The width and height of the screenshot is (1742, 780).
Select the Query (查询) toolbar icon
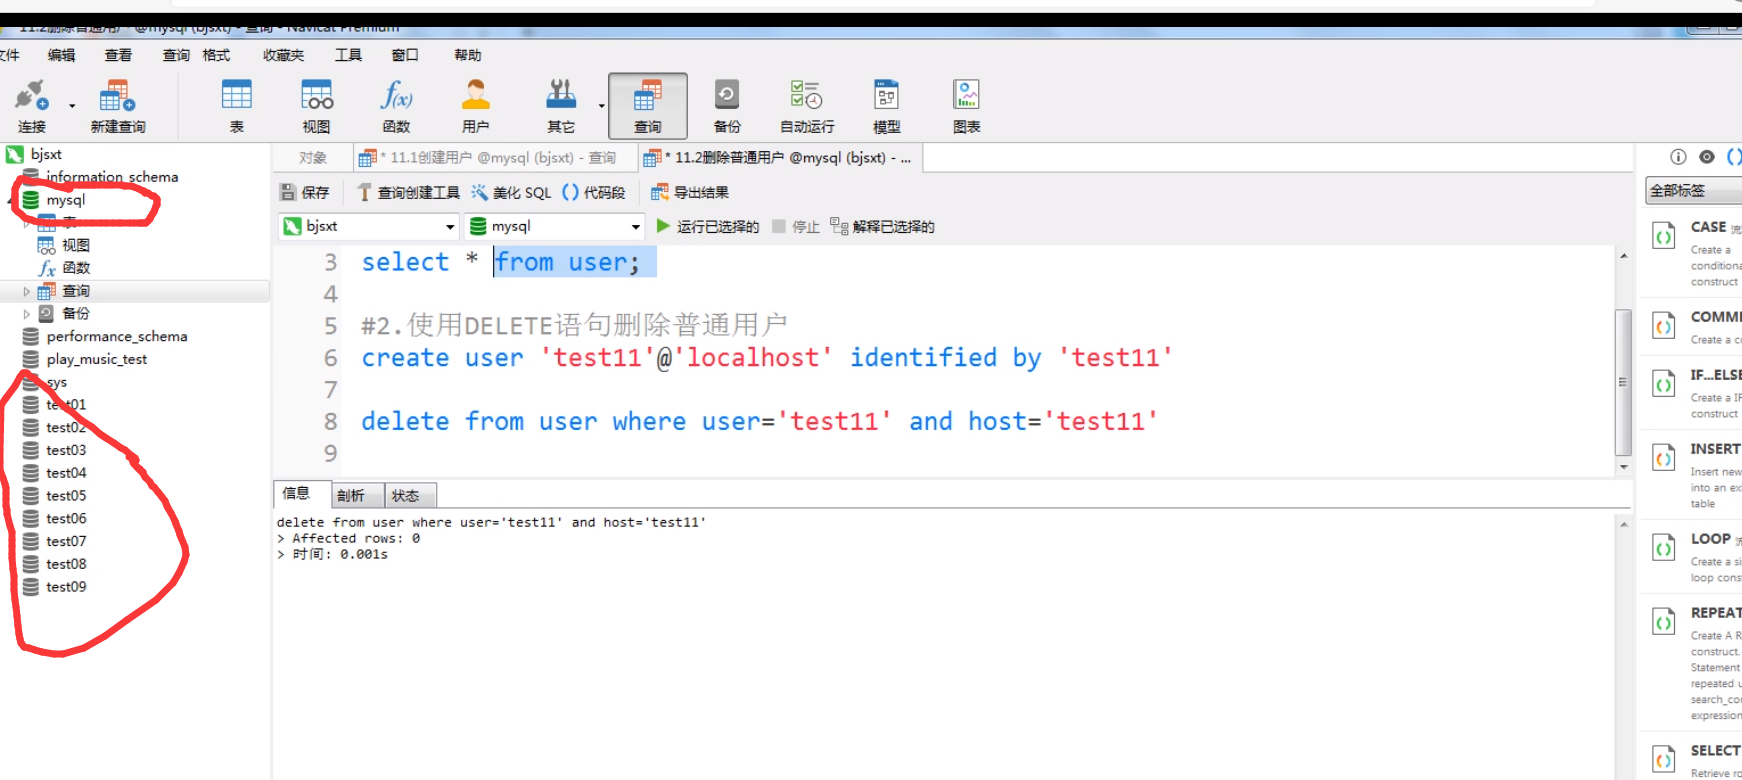point(648,106)
